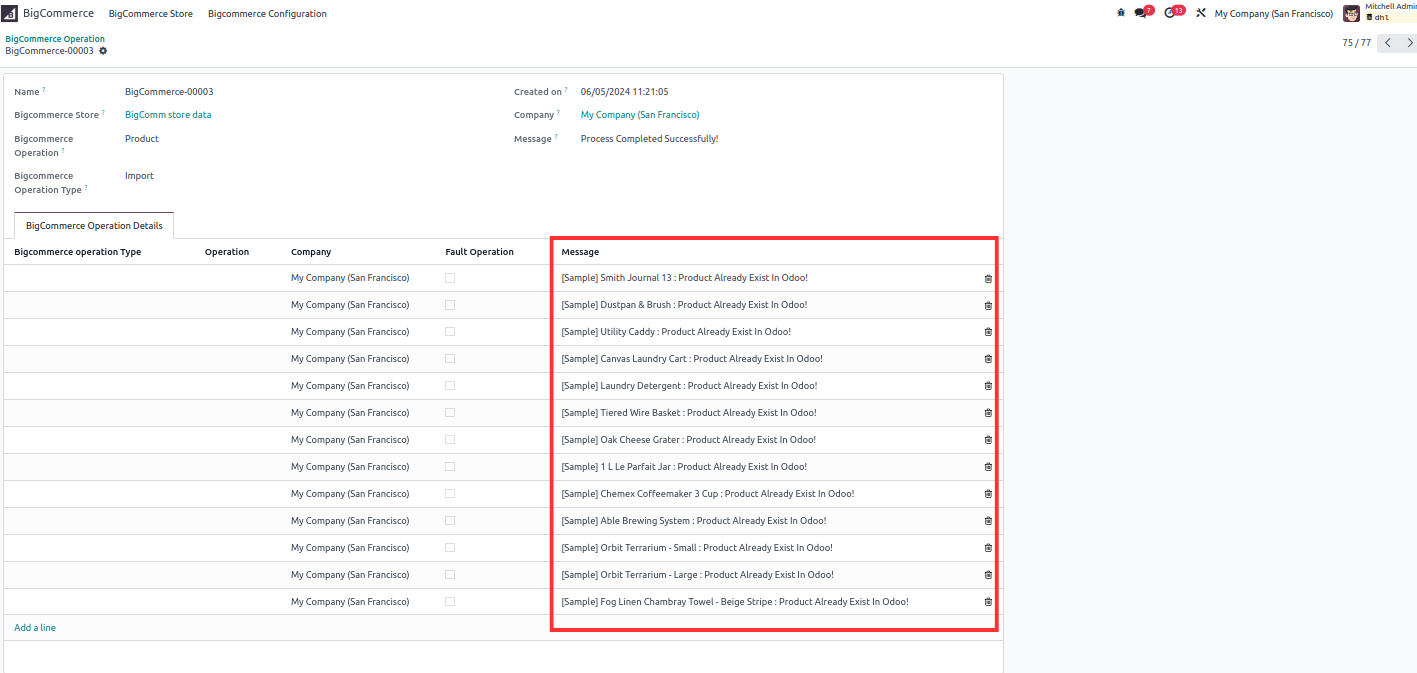Open the form's Company field link
Viewport: 1417px width, 673px height.
pos(640,115)
